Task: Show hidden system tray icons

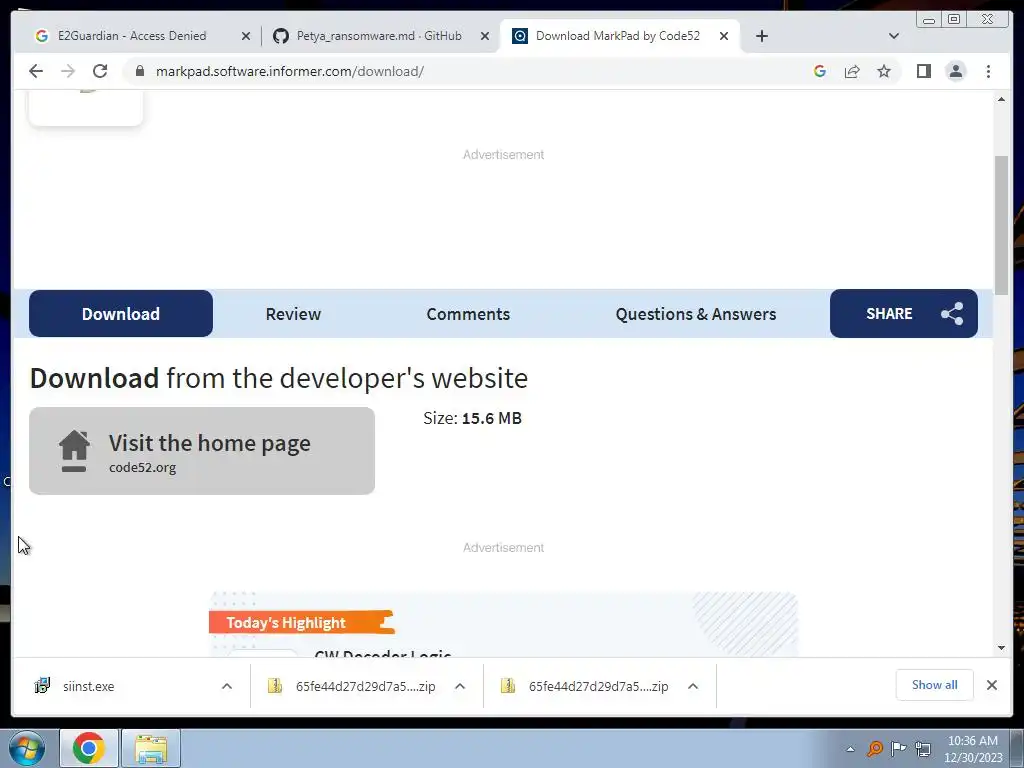Action: pyautogui.click(x=850, y=749)
